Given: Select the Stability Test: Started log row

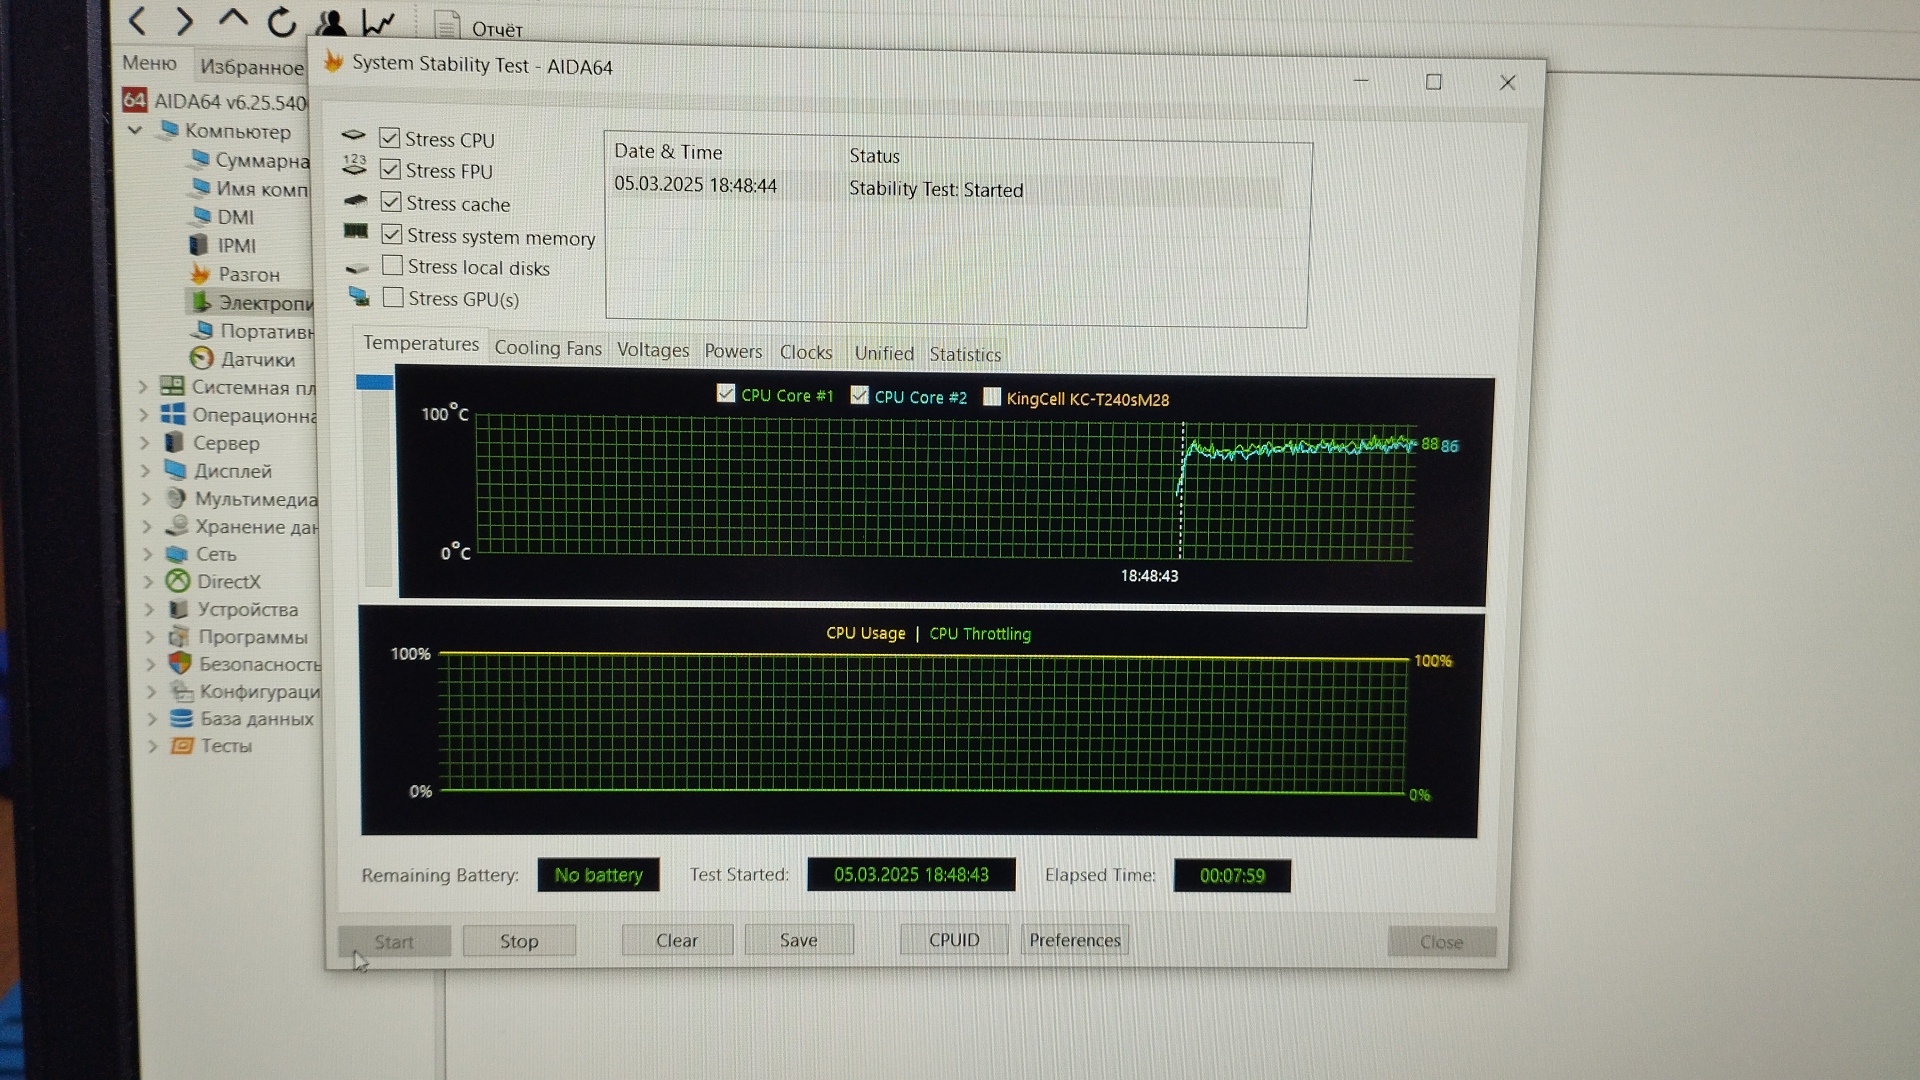Looking at the screenshot, I should pos(946,188).
